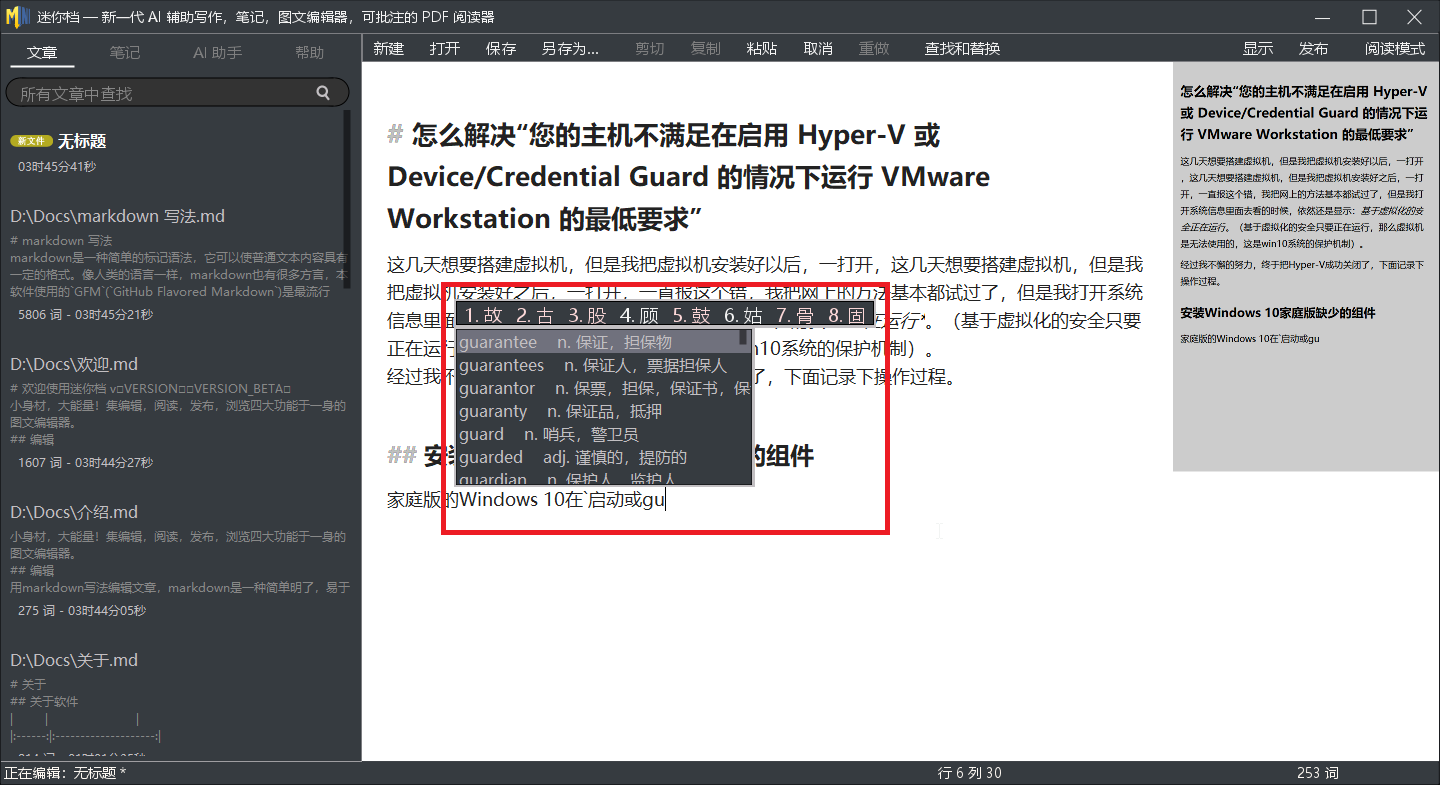1440x785 pixels.
Task: Click the app logo icon in title bar
Action: pyautogui.click(x=17, y=16)
